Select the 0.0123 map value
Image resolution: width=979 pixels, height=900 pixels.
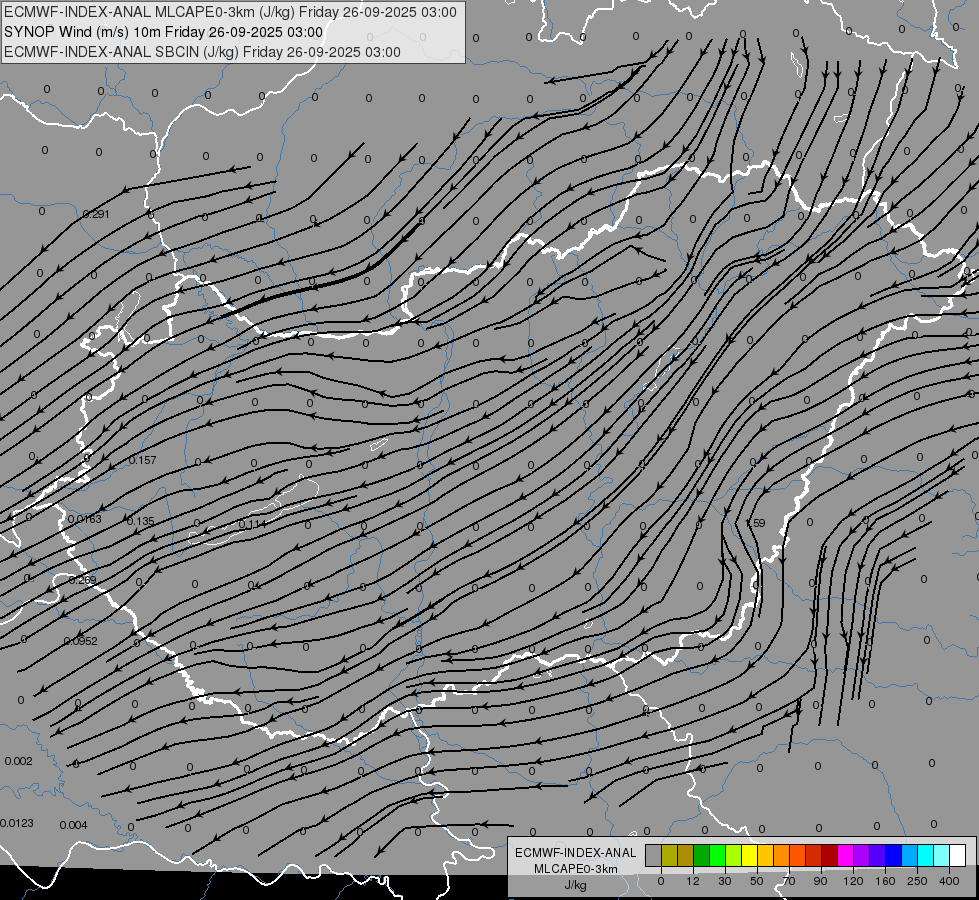pyautogui.click(x=17, y=823)
